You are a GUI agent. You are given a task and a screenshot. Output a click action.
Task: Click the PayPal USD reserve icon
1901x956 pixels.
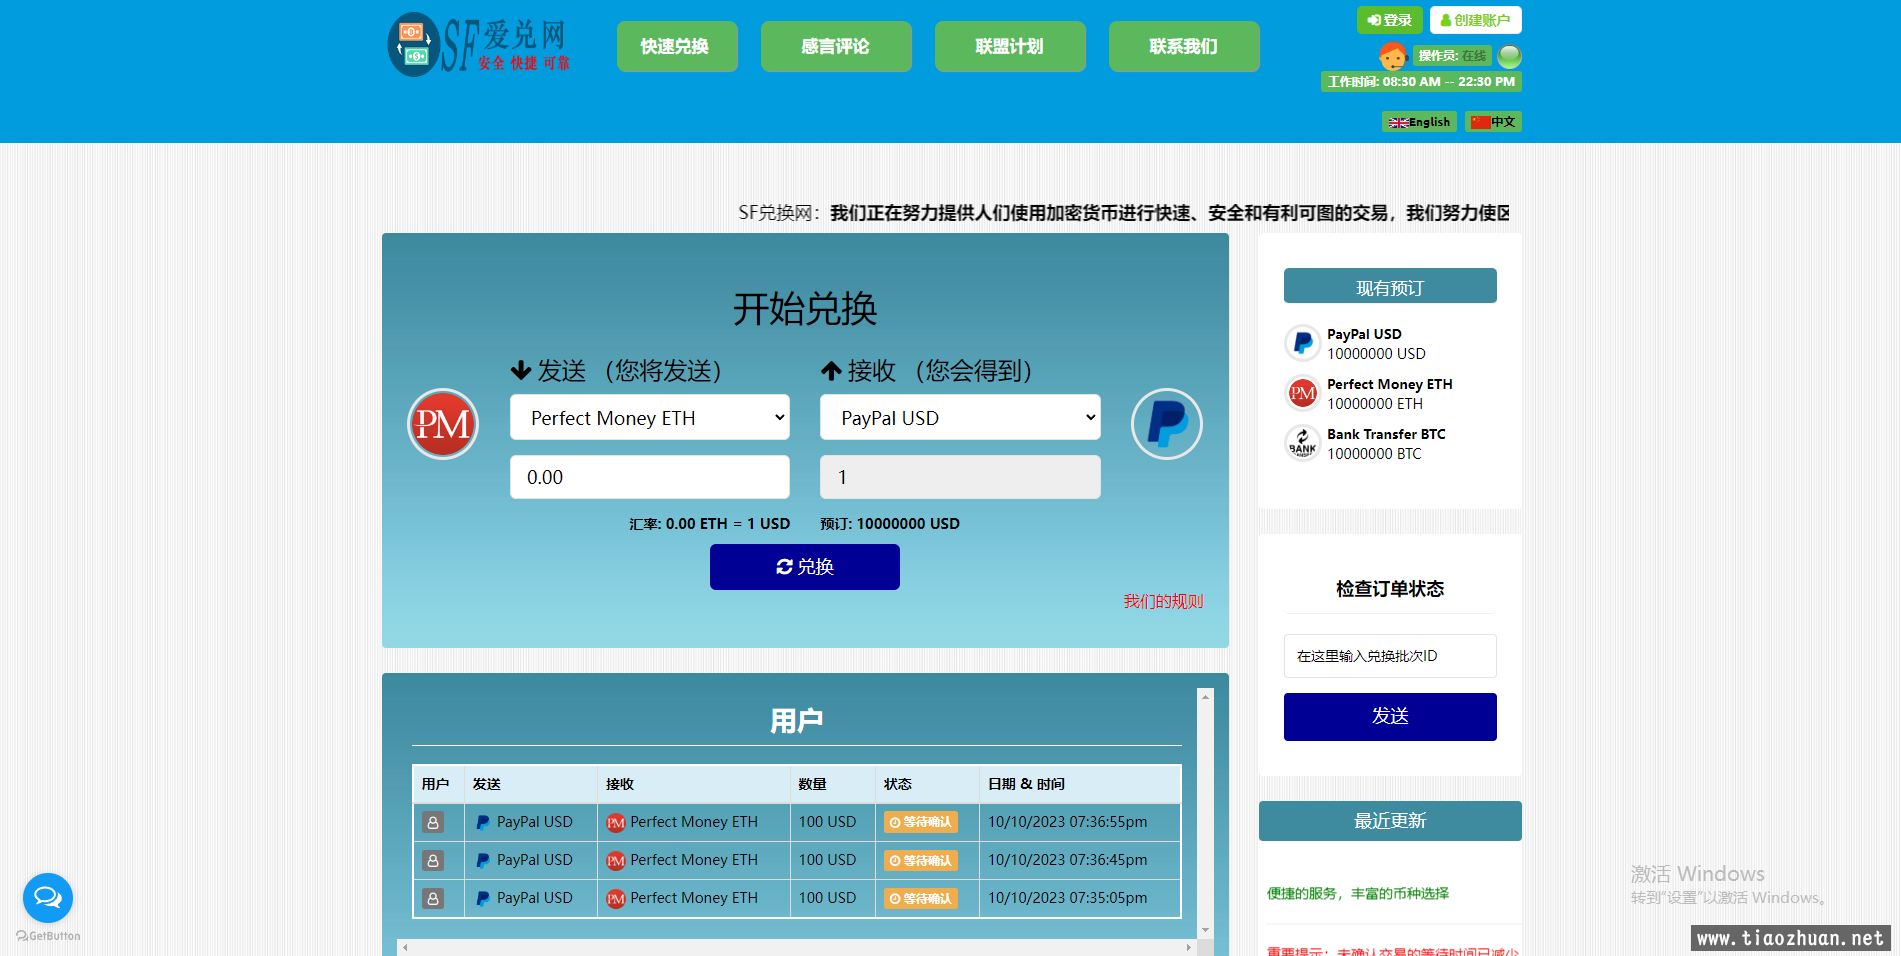[1302, 343]
